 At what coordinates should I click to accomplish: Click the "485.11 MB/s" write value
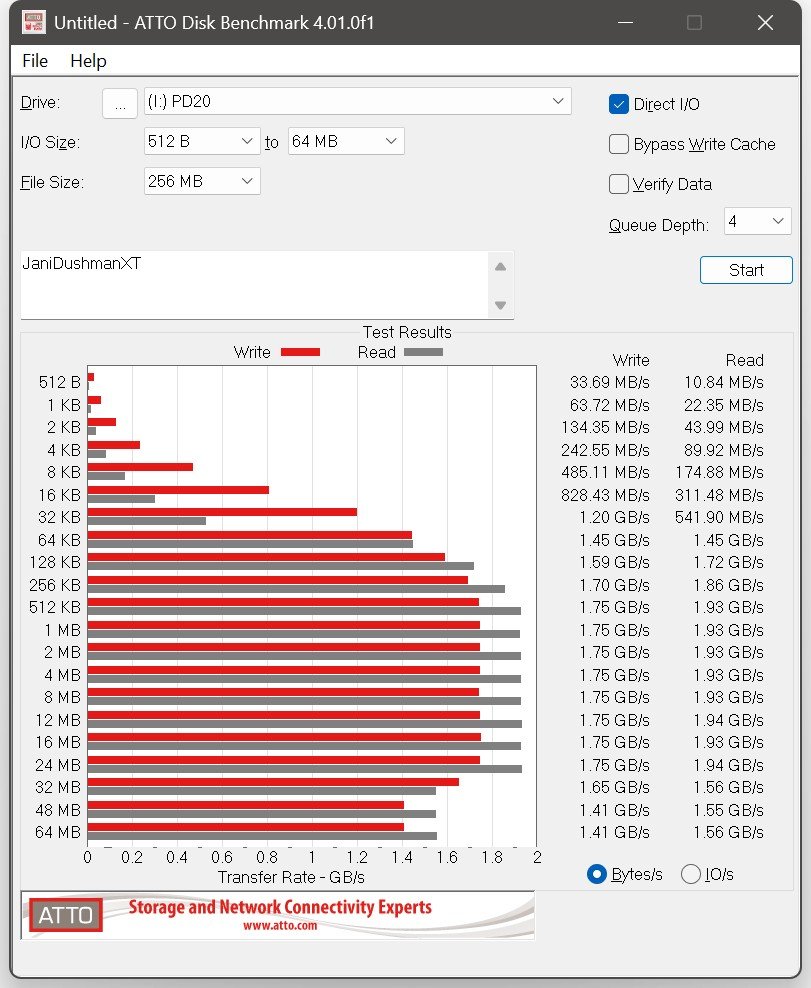605,472
